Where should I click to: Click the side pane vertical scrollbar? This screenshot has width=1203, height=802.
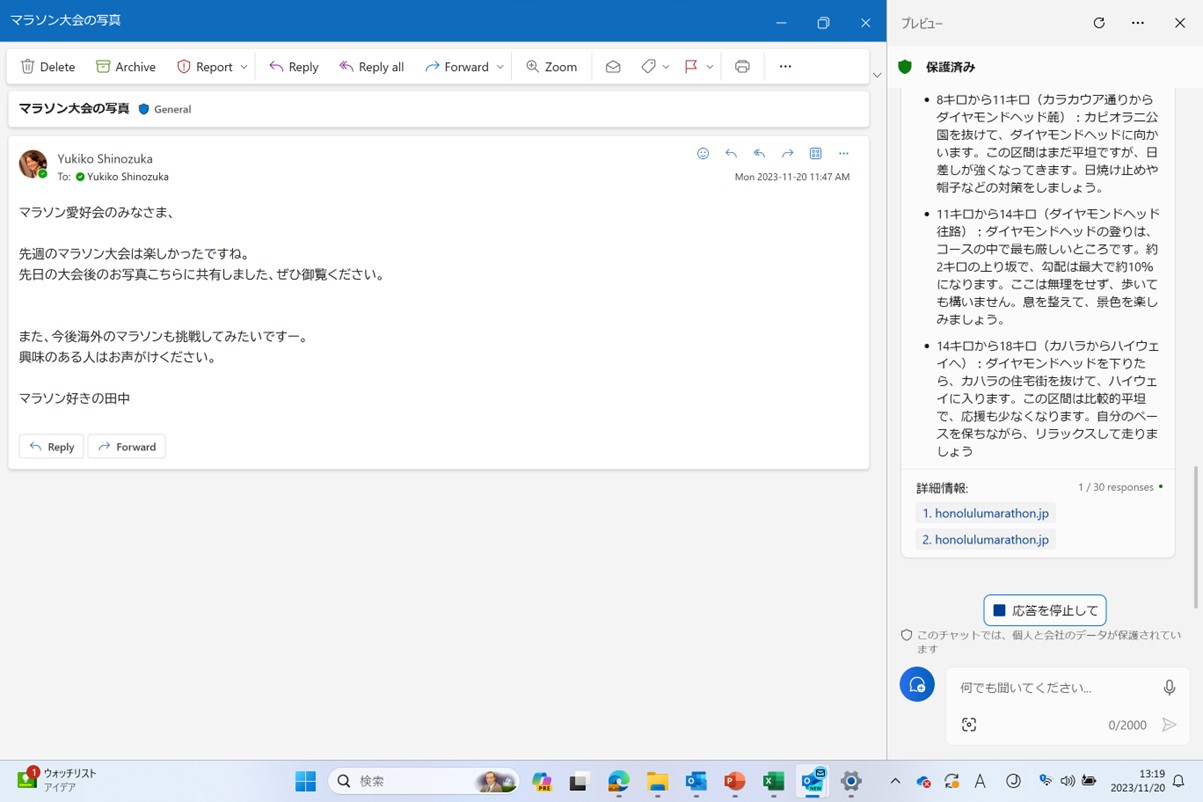tap(1196, 537)
